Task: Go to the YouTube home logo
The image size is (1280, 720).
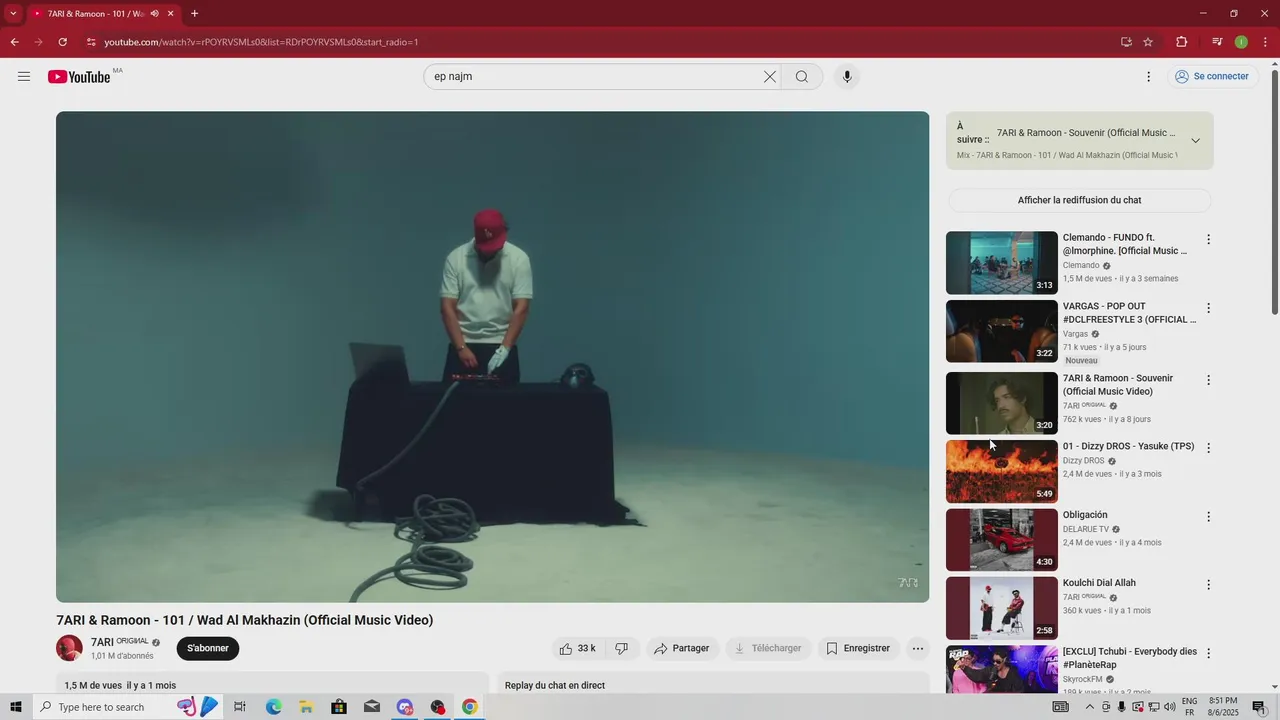Action: pos(79,77)
